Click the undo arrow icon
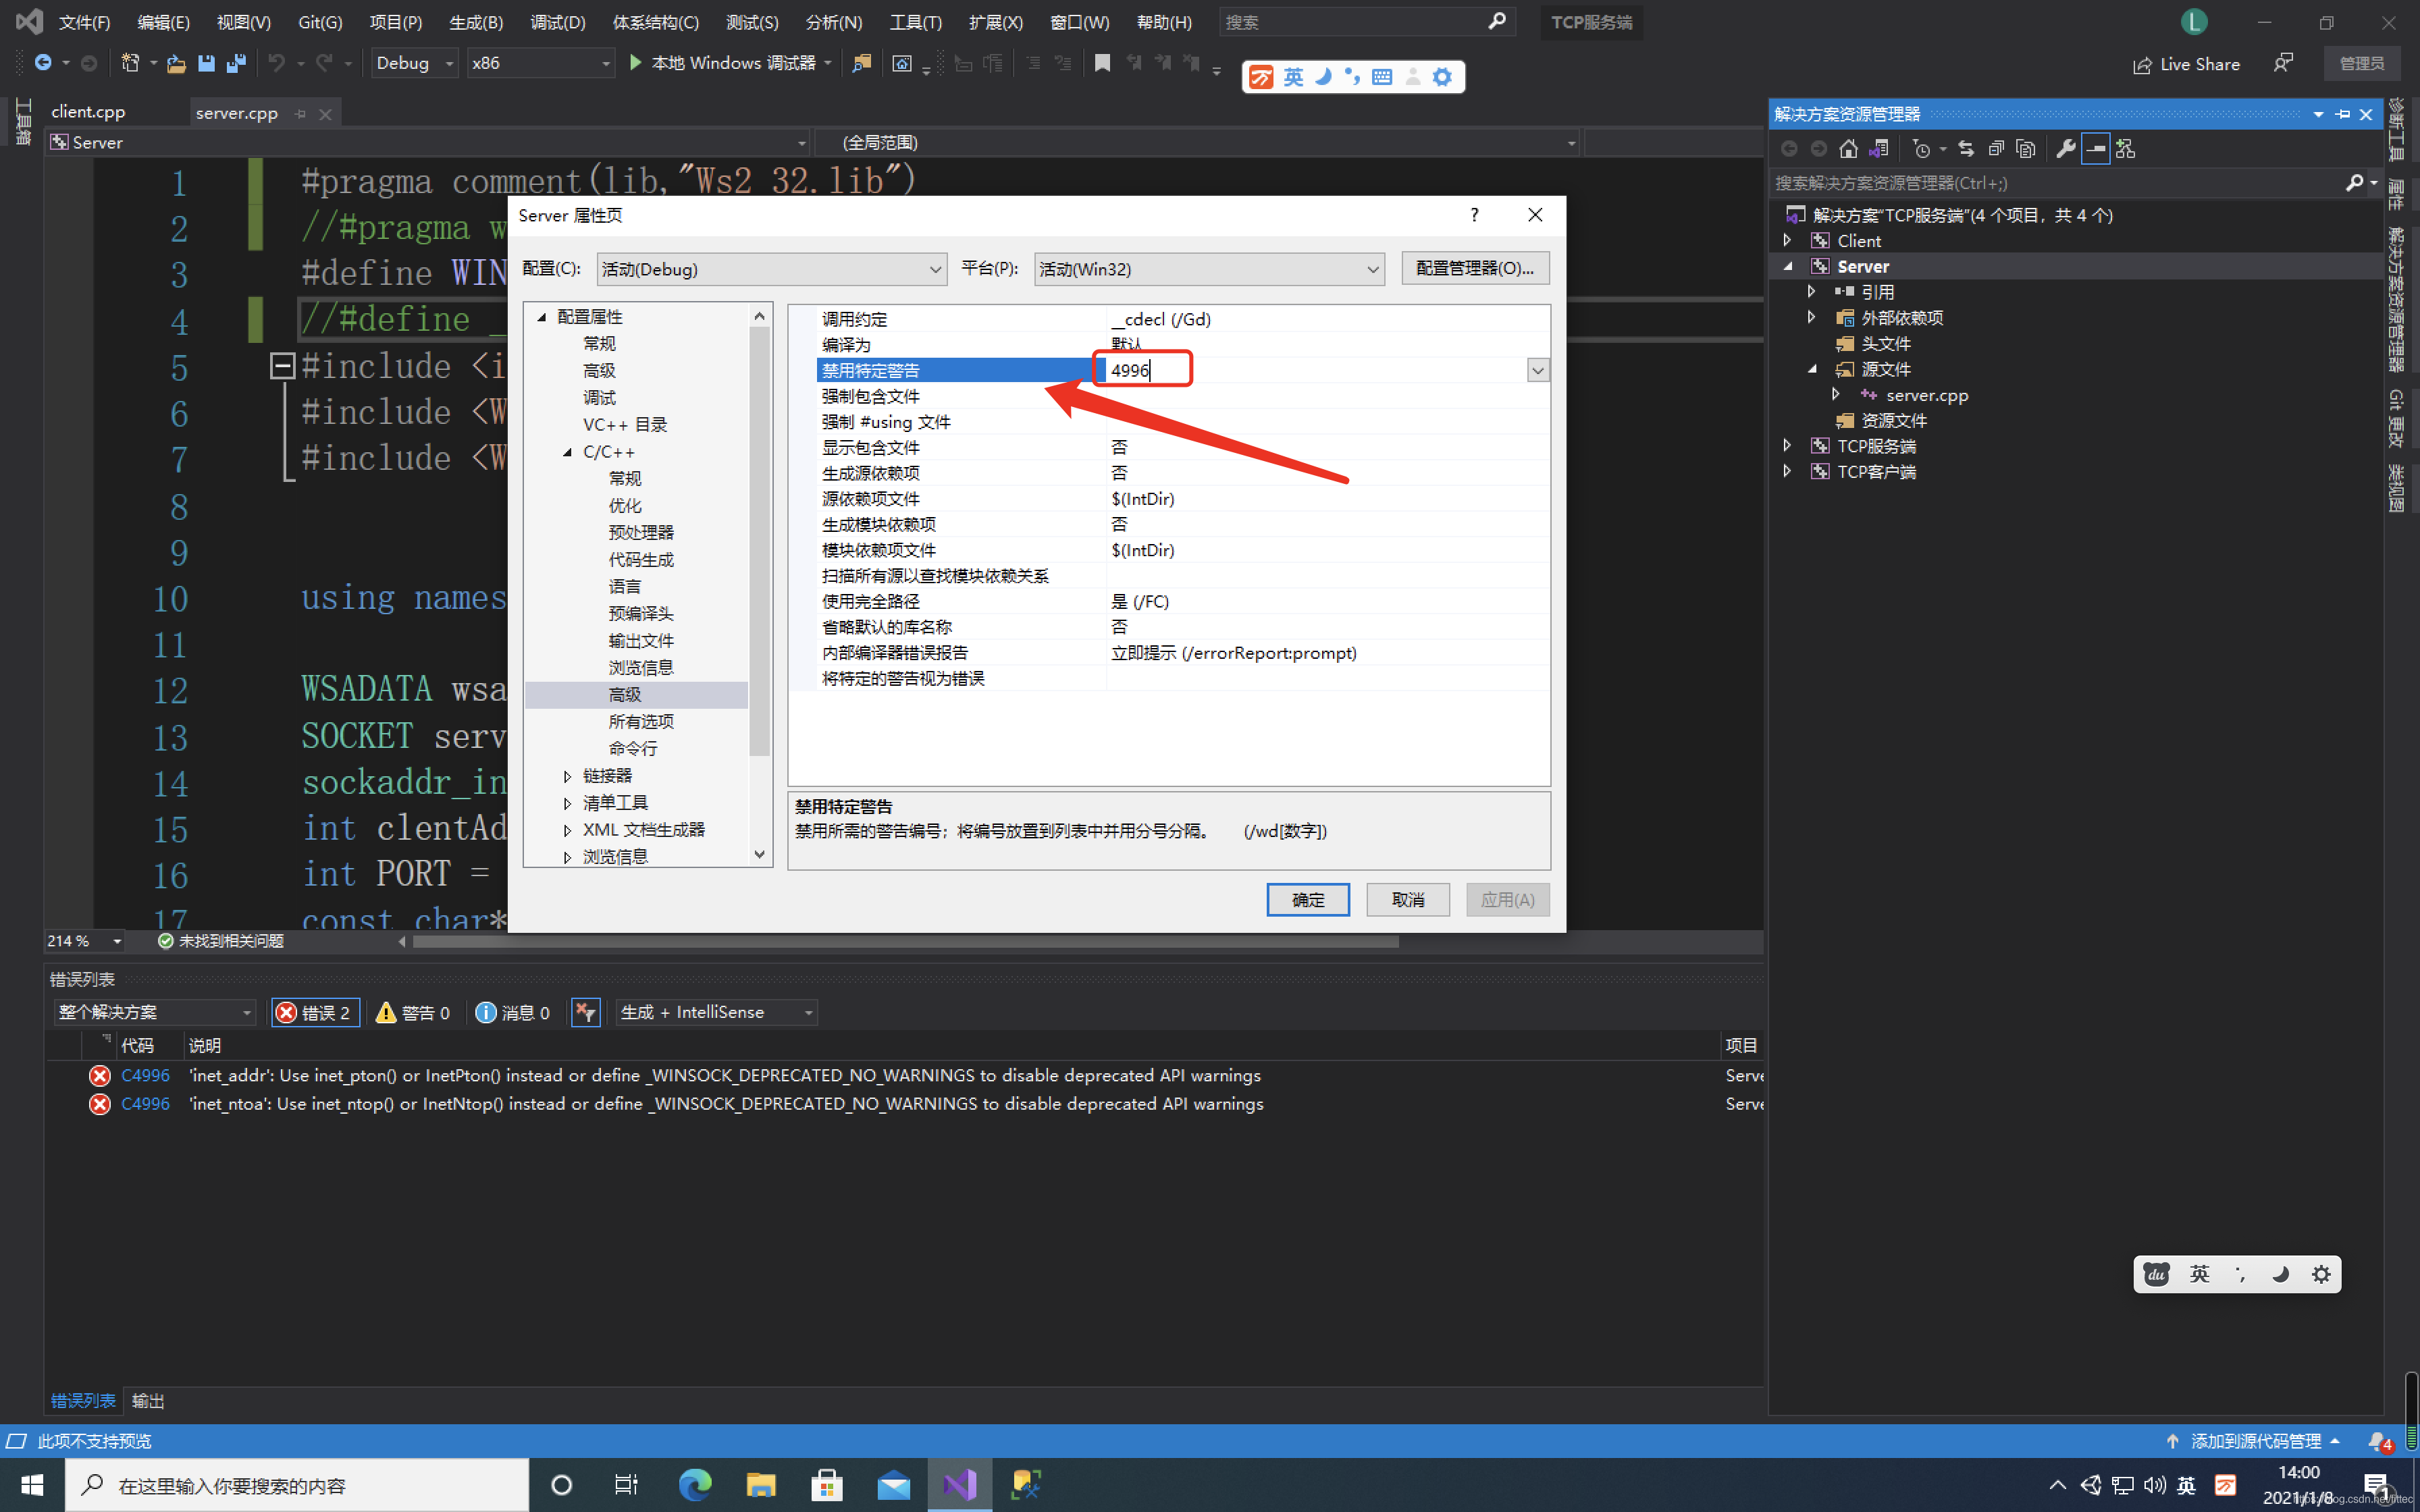The image size is (2420, 1512). click(x=276, y=63)
